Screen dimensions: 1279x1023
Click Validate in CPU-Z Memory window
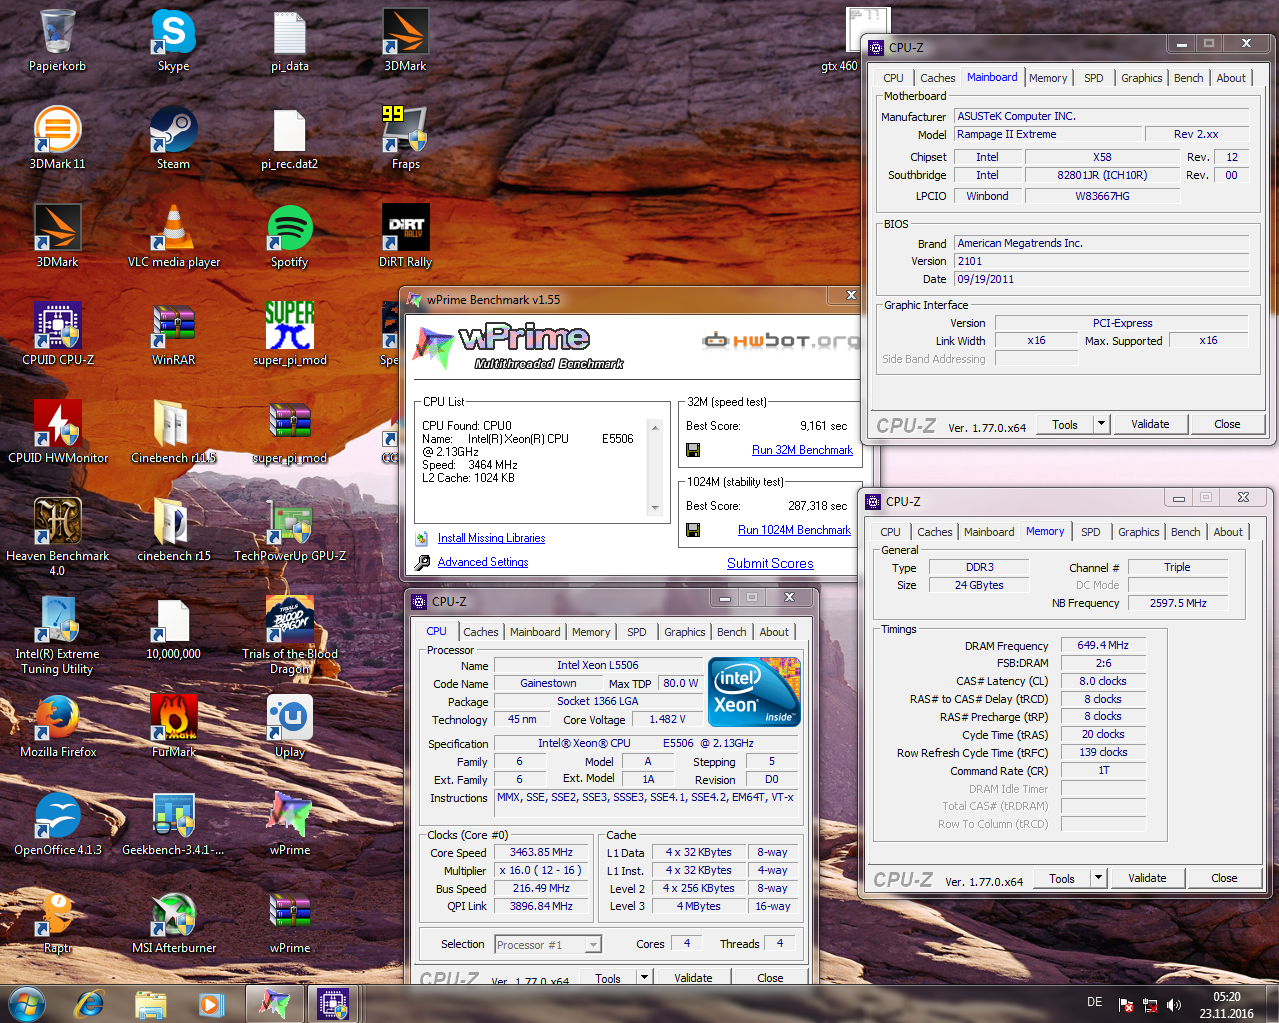click(x=1147, y=878)
